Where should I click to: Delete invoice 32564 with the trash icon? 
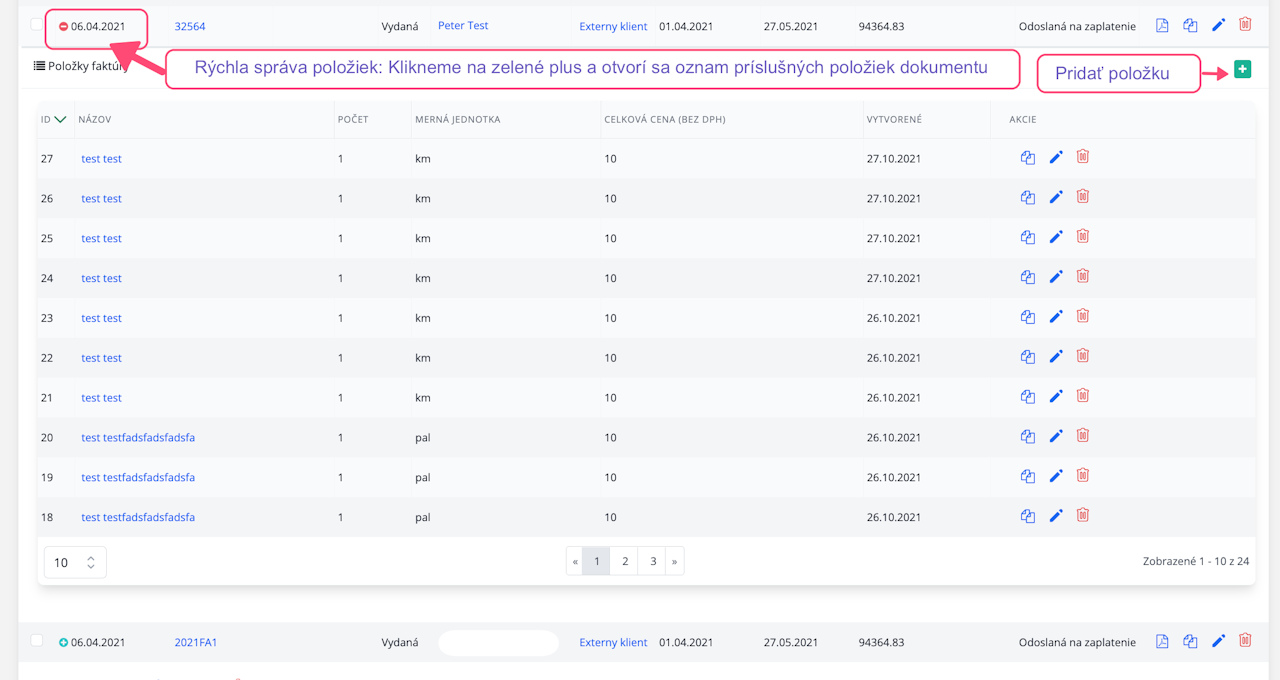click(1245, 25)
